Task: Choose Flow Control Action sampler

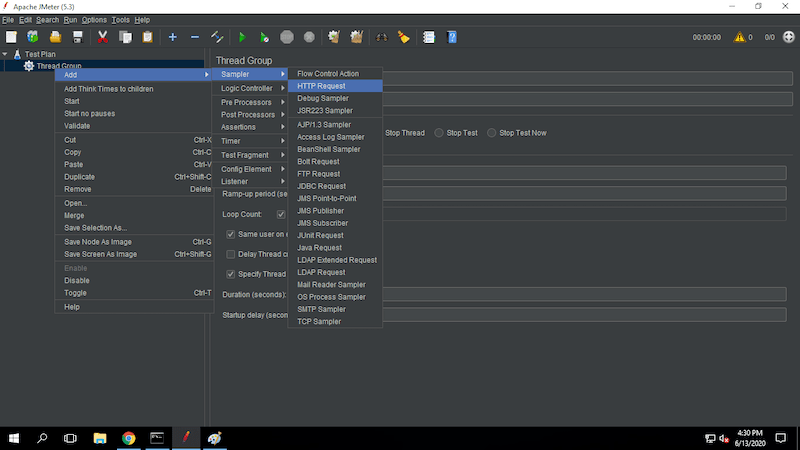Action: [x=335, y=73]
